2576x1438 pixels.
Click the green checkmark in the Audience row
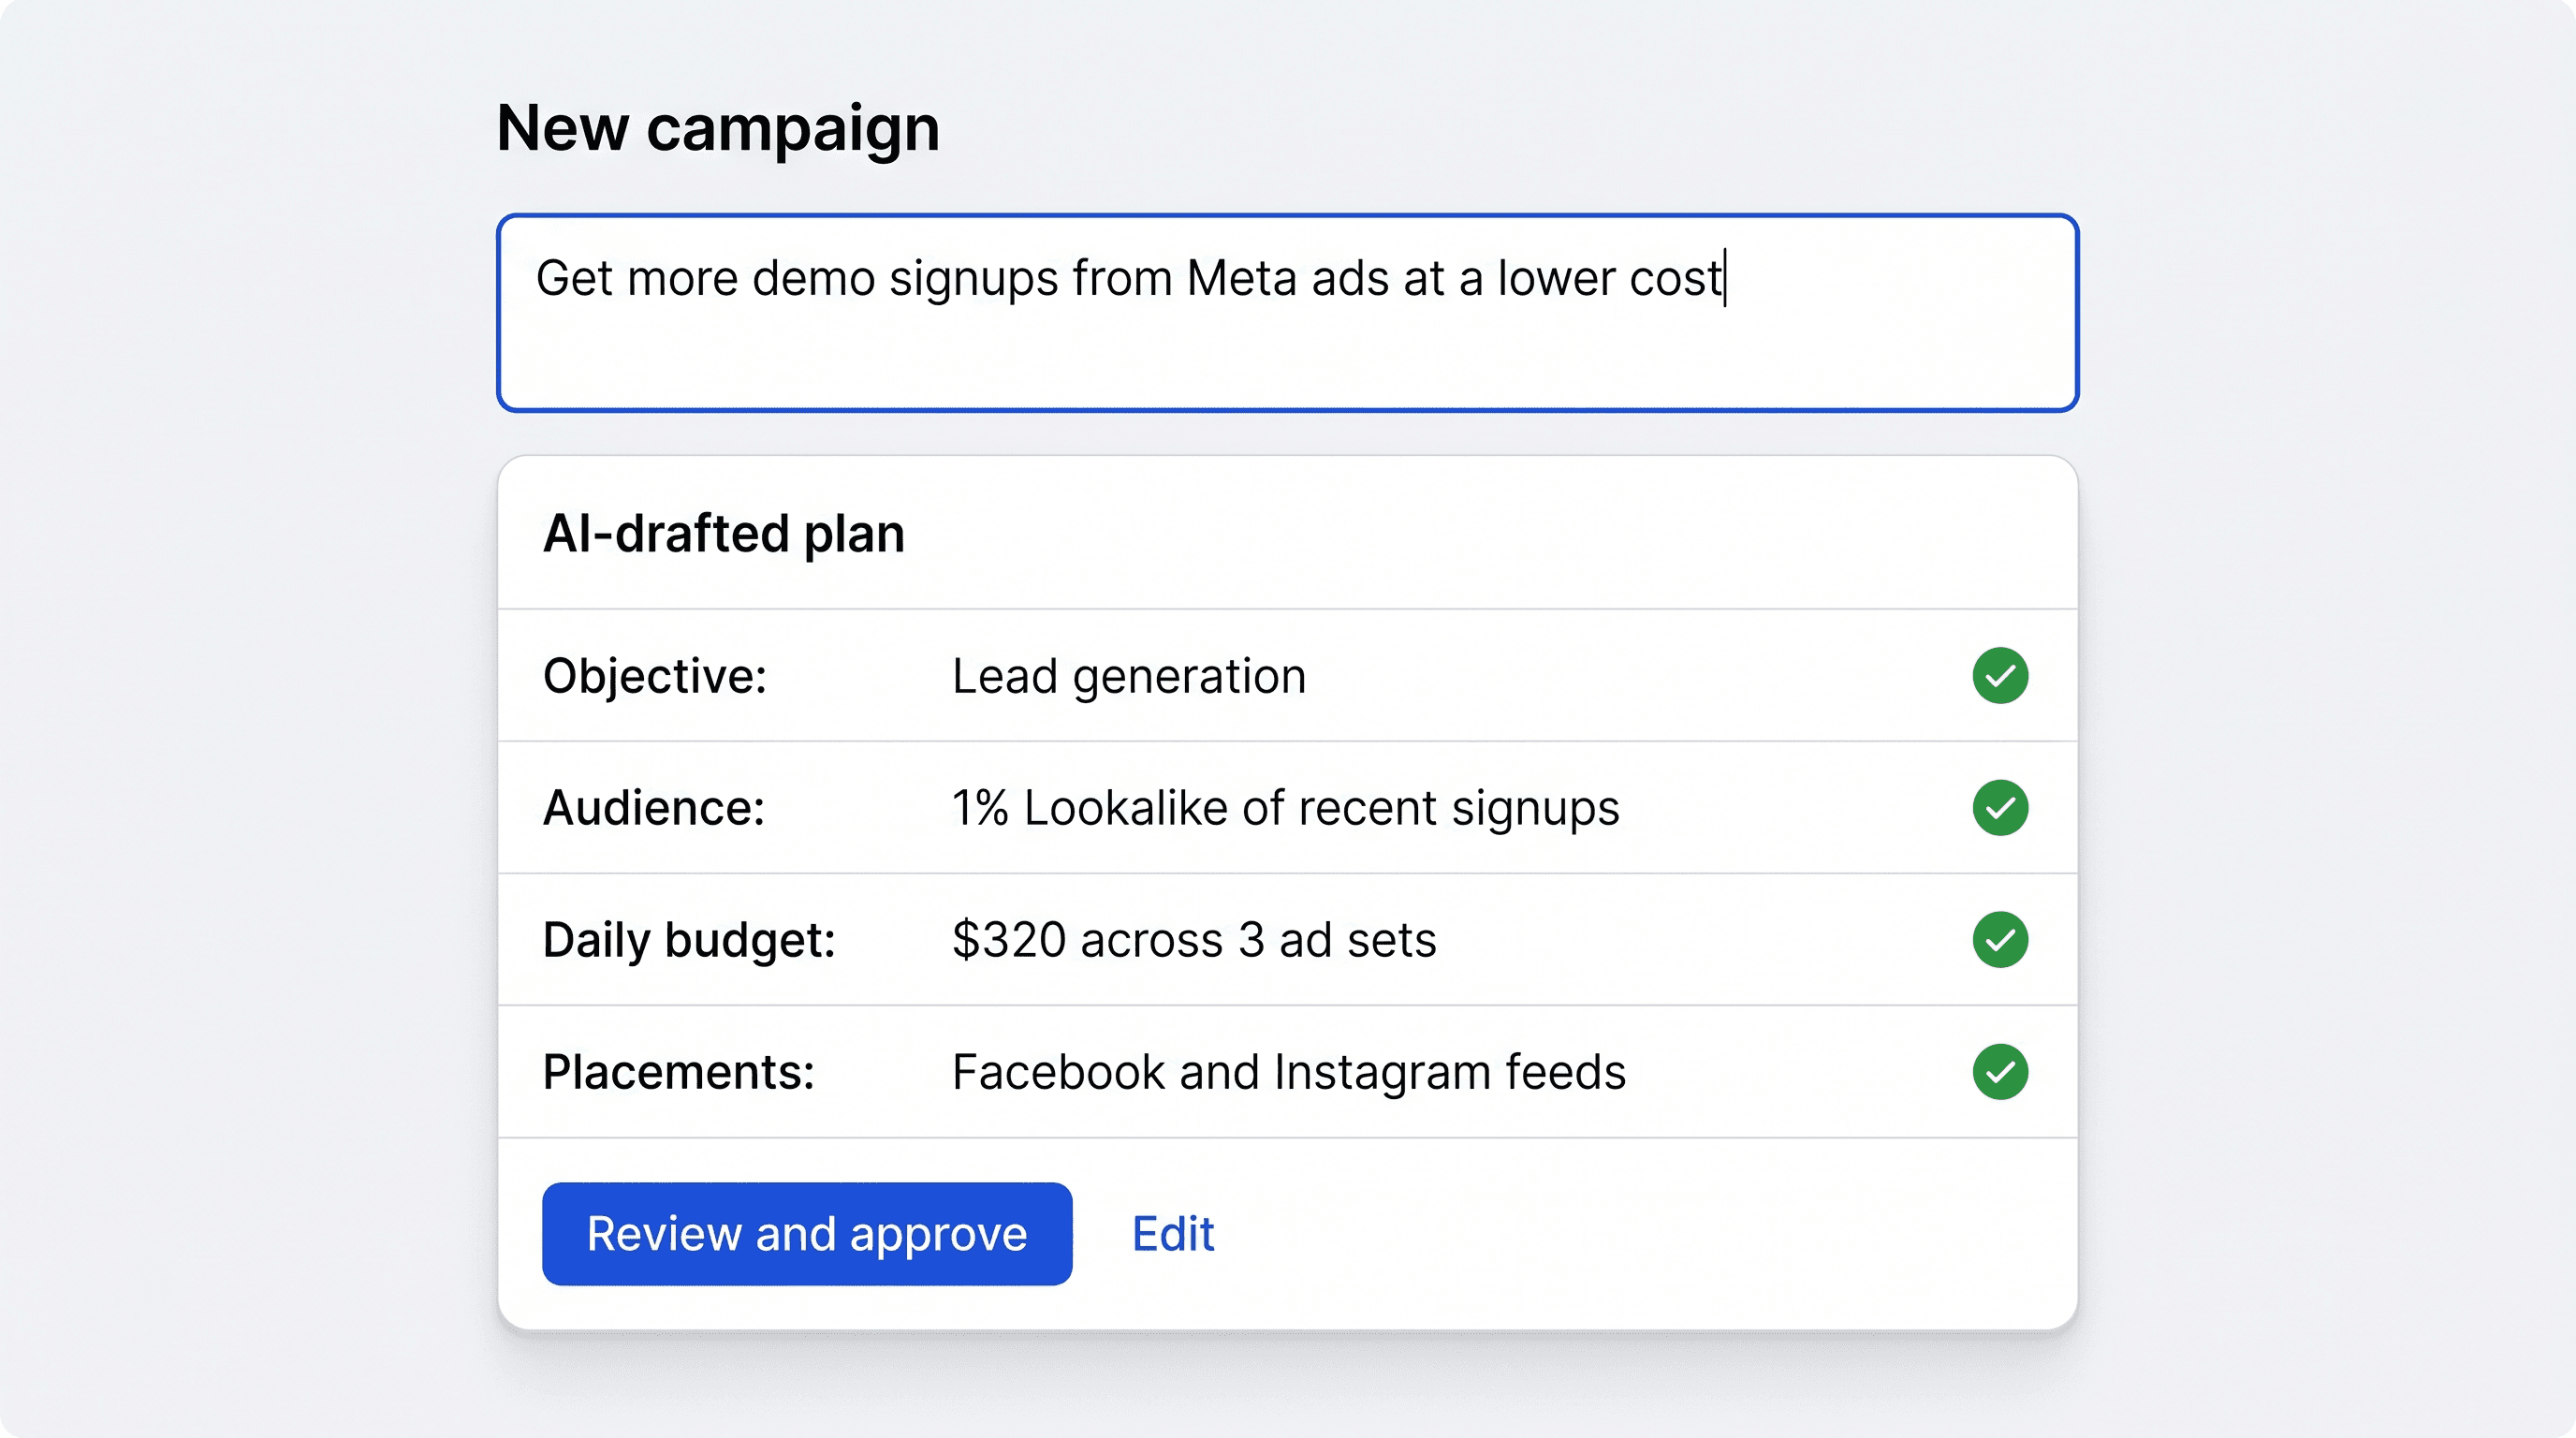pyautogui.click(x=2000, y=808)
